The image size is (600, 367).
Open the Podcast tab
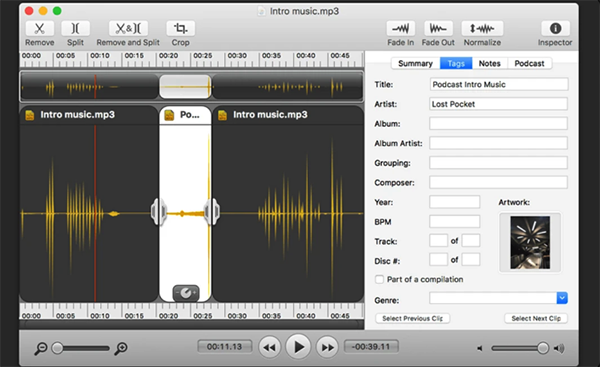(x=529, y=64)
